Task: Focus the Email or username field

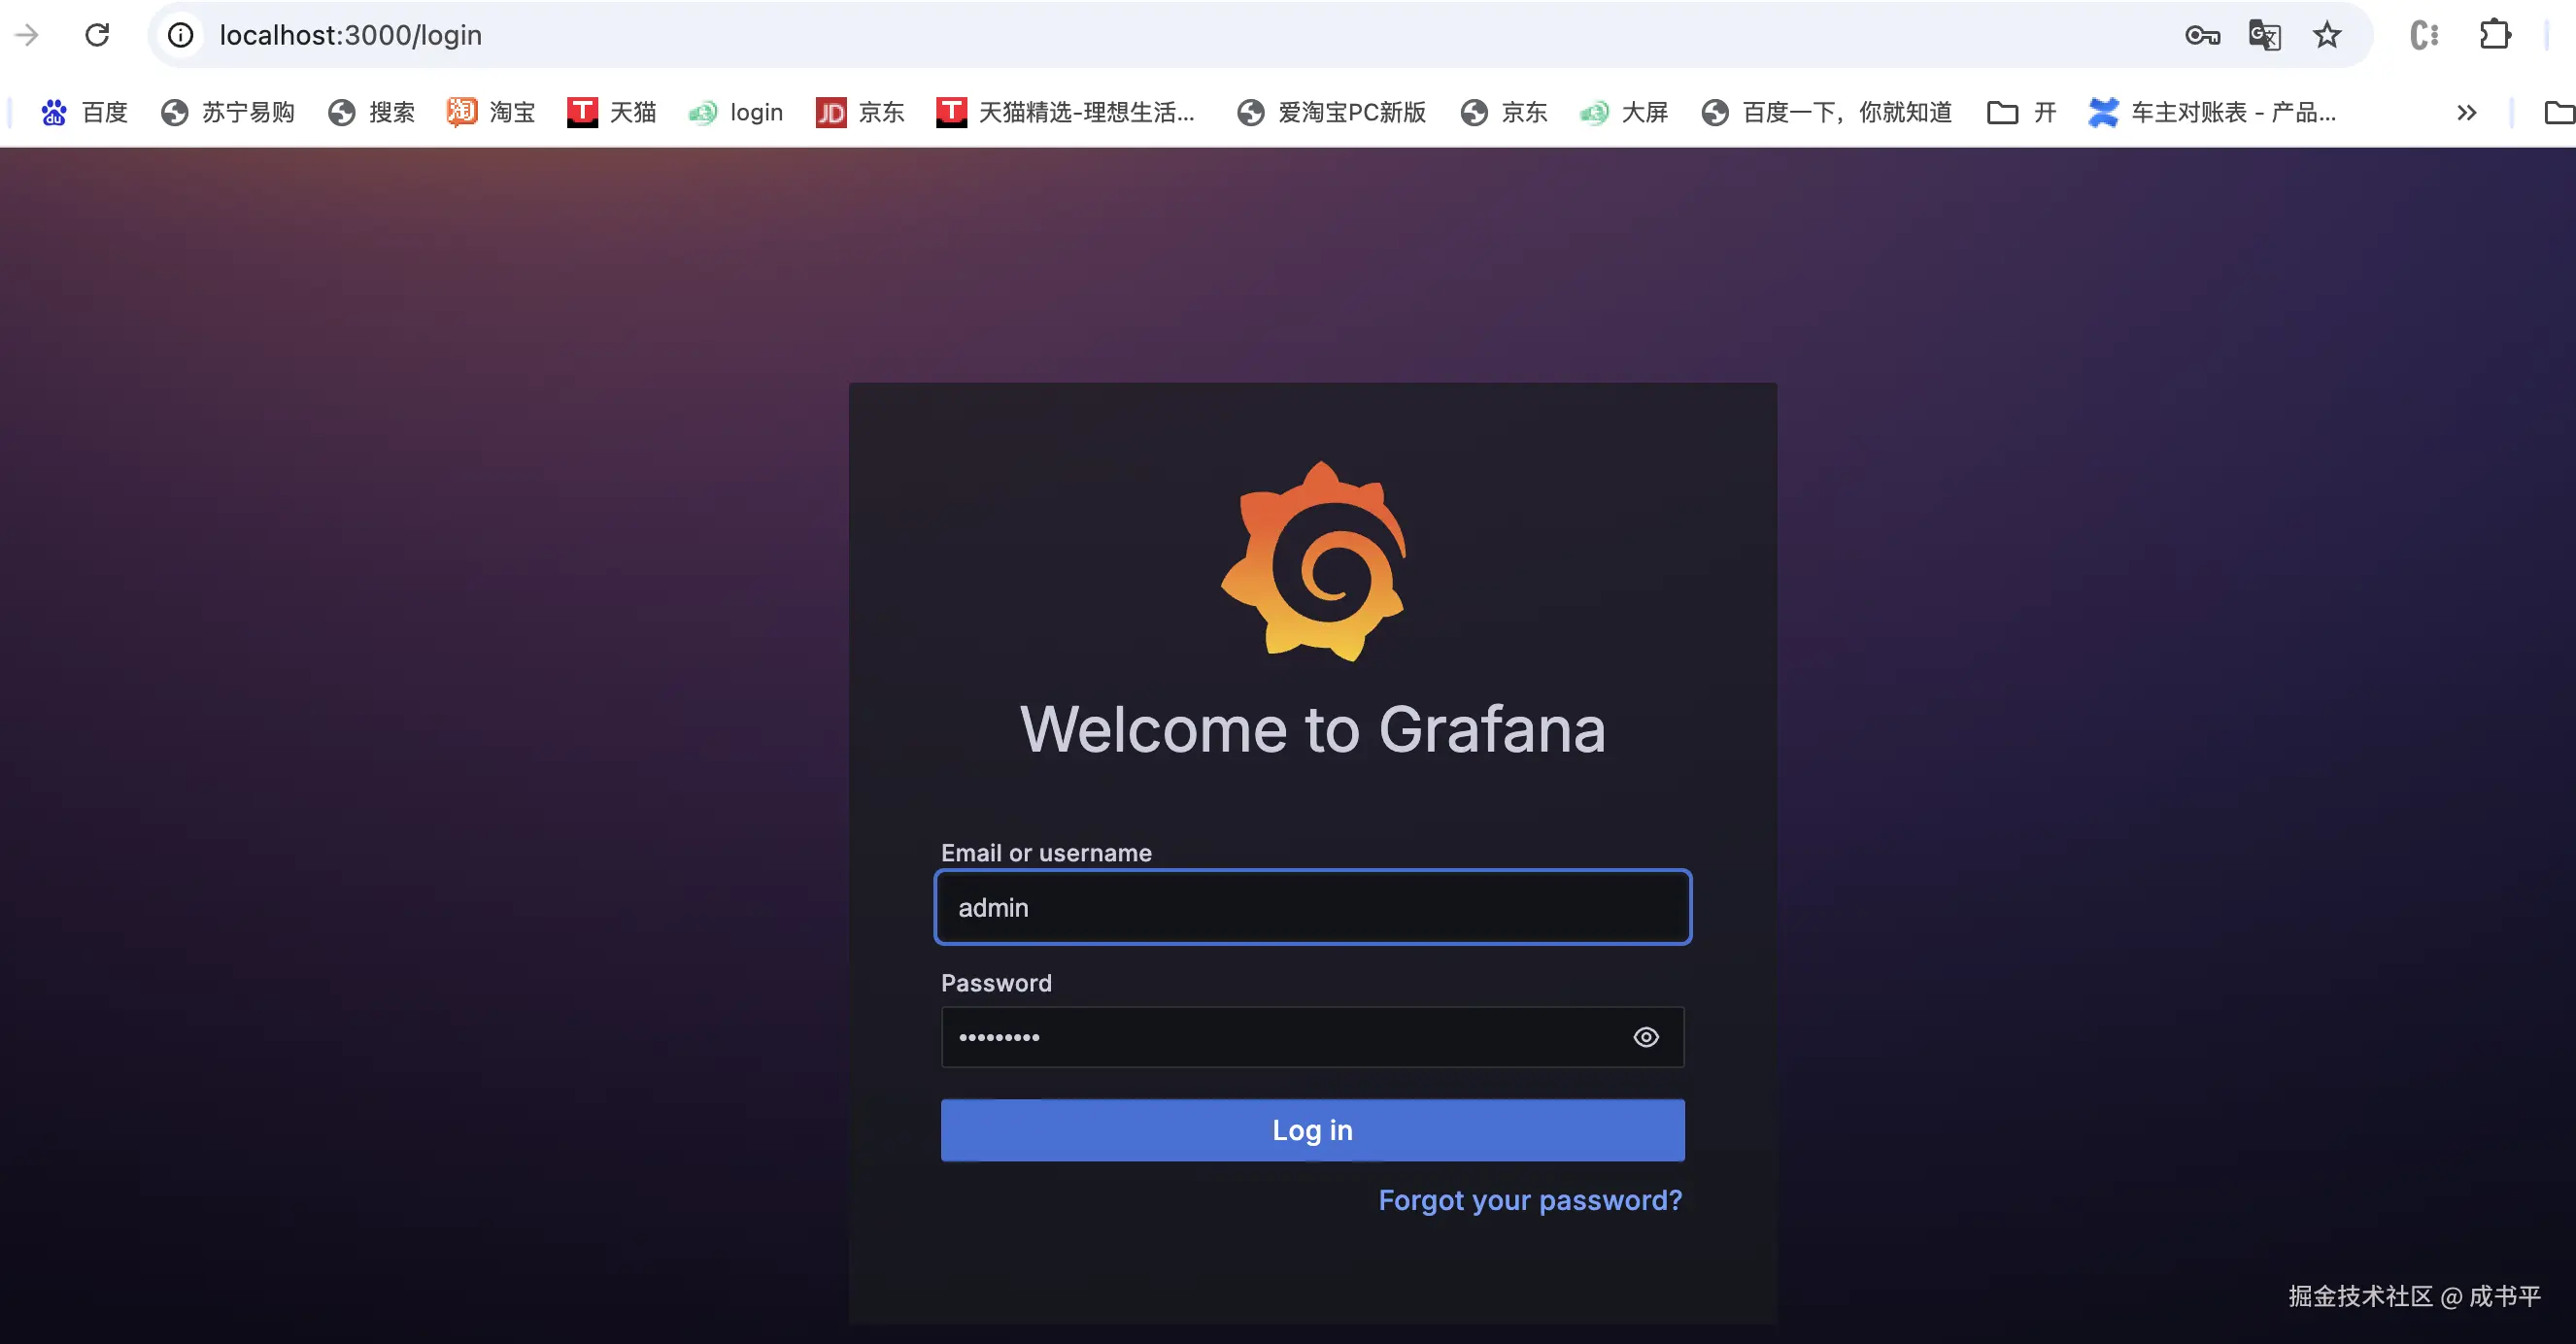Action: click(x=1312, y=907)
